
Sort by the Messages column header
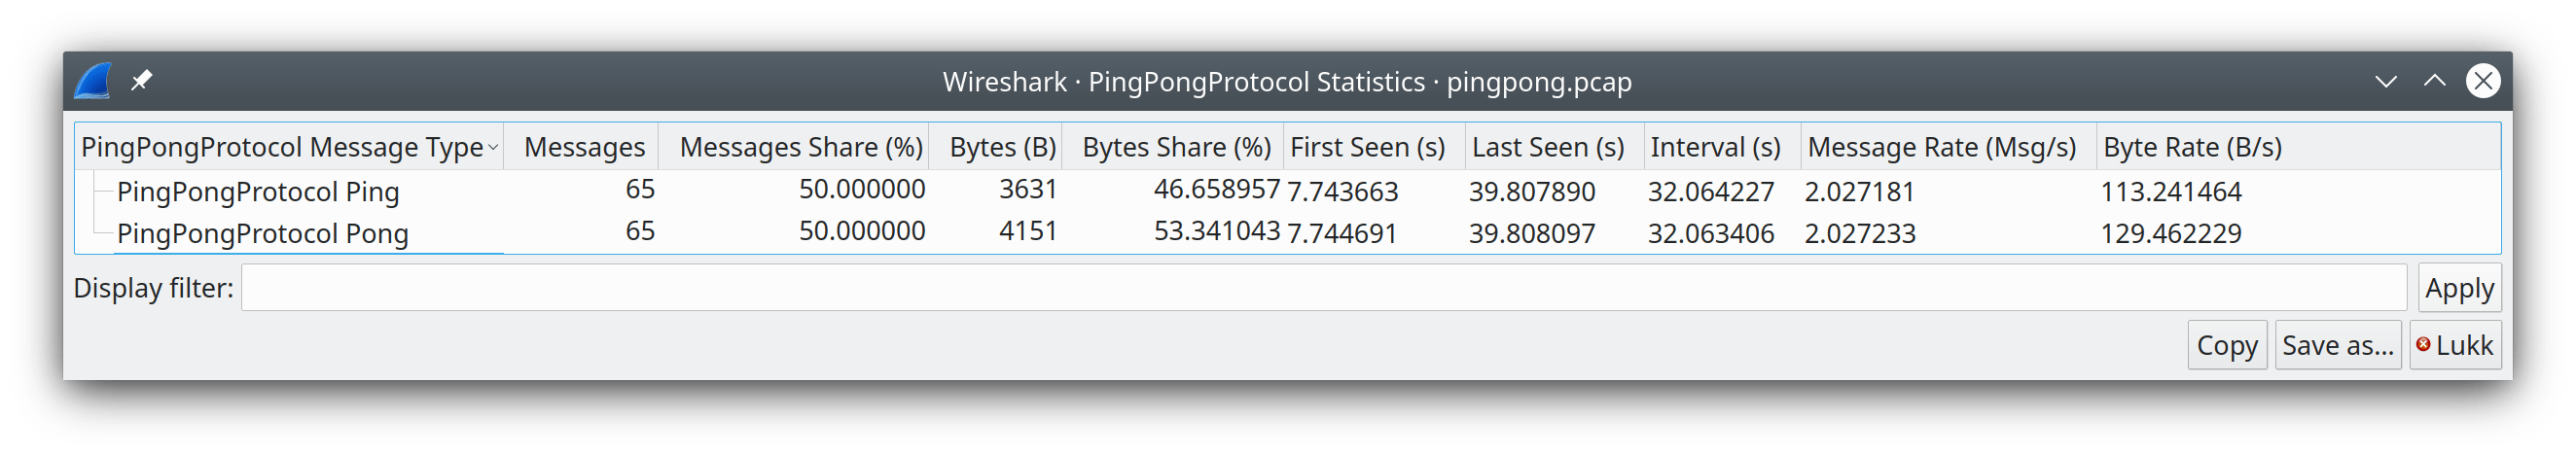pyautogui.click(x=584, y=147)
